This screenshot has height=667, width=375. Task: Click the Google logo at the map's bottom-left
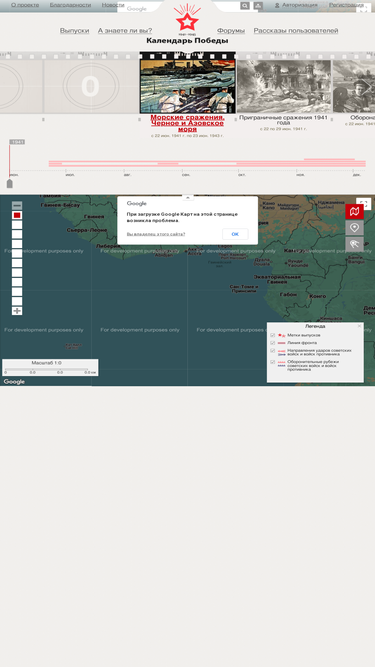click(x=14, y=382)
